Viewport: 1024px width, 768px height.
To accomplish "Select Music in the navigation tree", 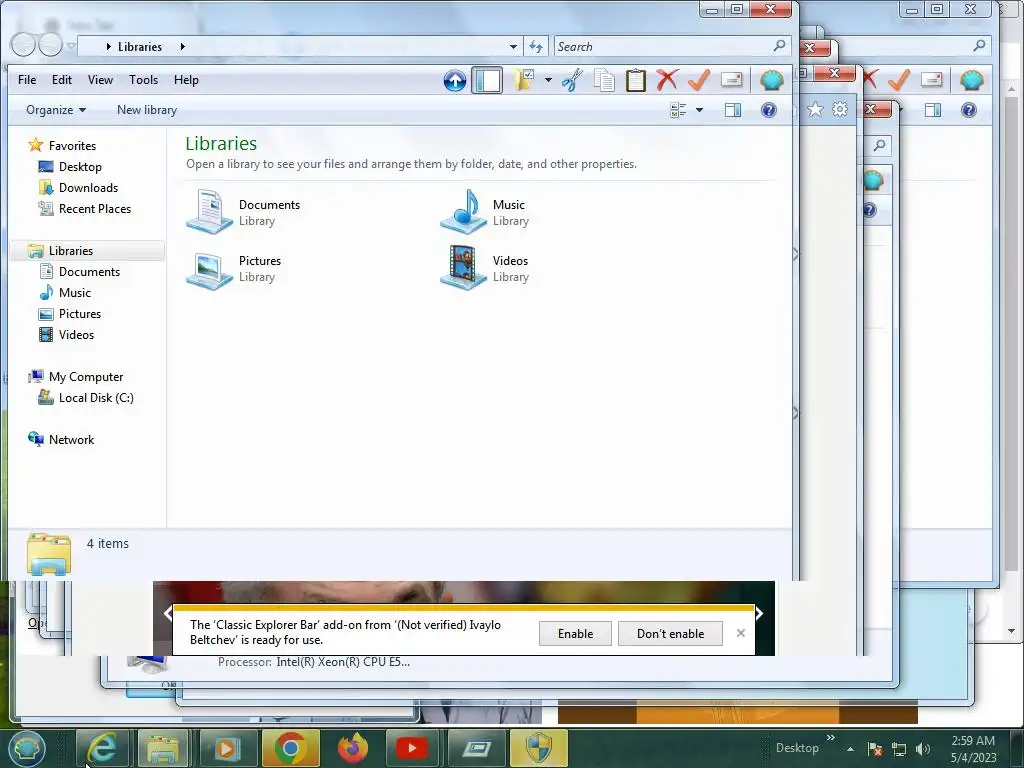I will 74,293.
